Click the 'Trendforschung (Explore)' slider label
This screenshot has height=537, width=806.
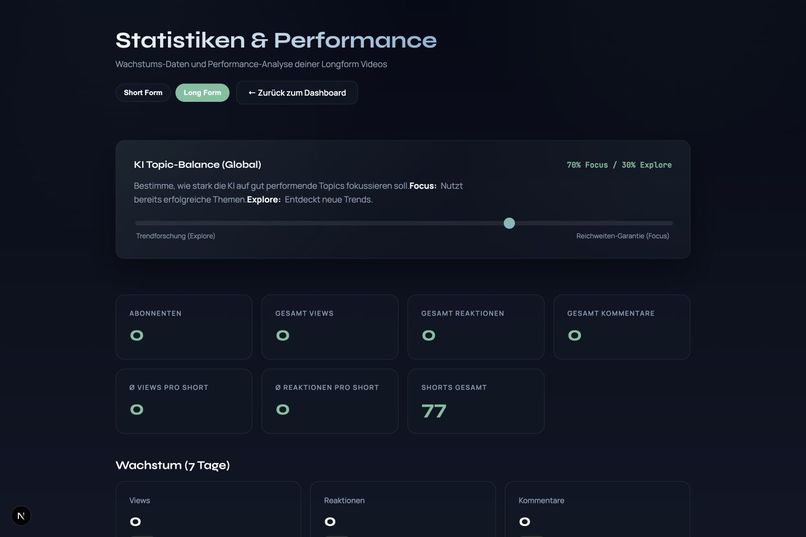pos(175,236)
